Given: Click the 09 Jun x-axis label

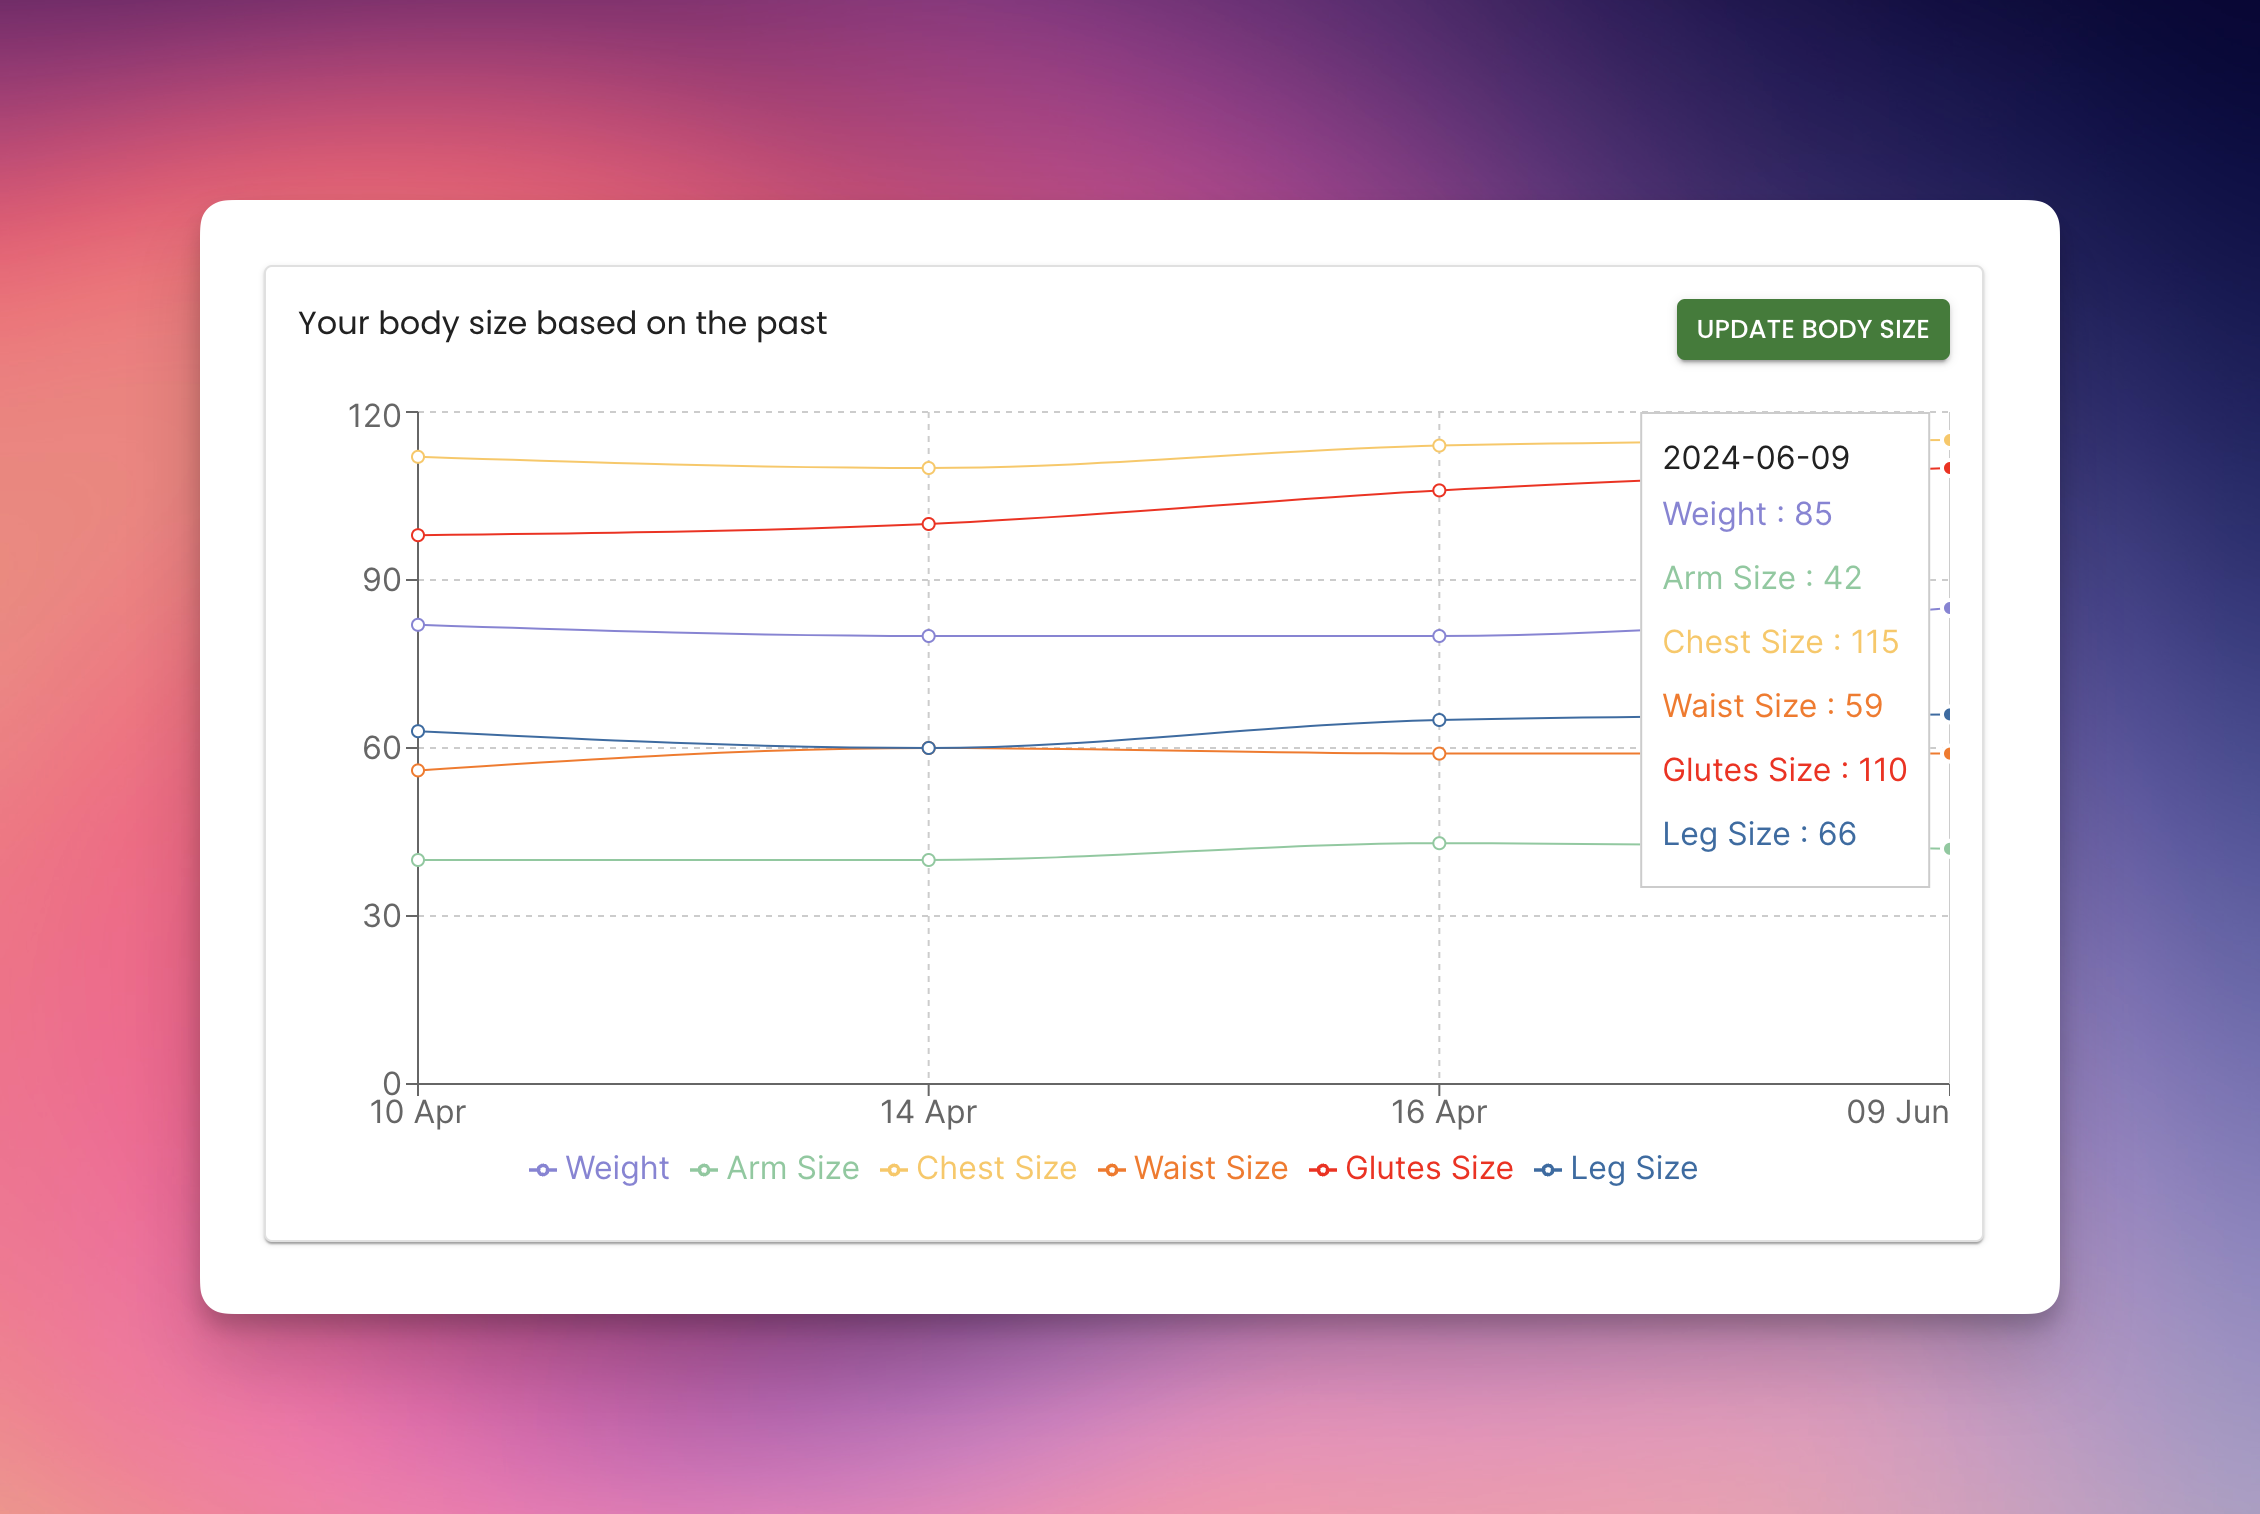Looking at the screenshot, I should (x=1897, y=1112).
